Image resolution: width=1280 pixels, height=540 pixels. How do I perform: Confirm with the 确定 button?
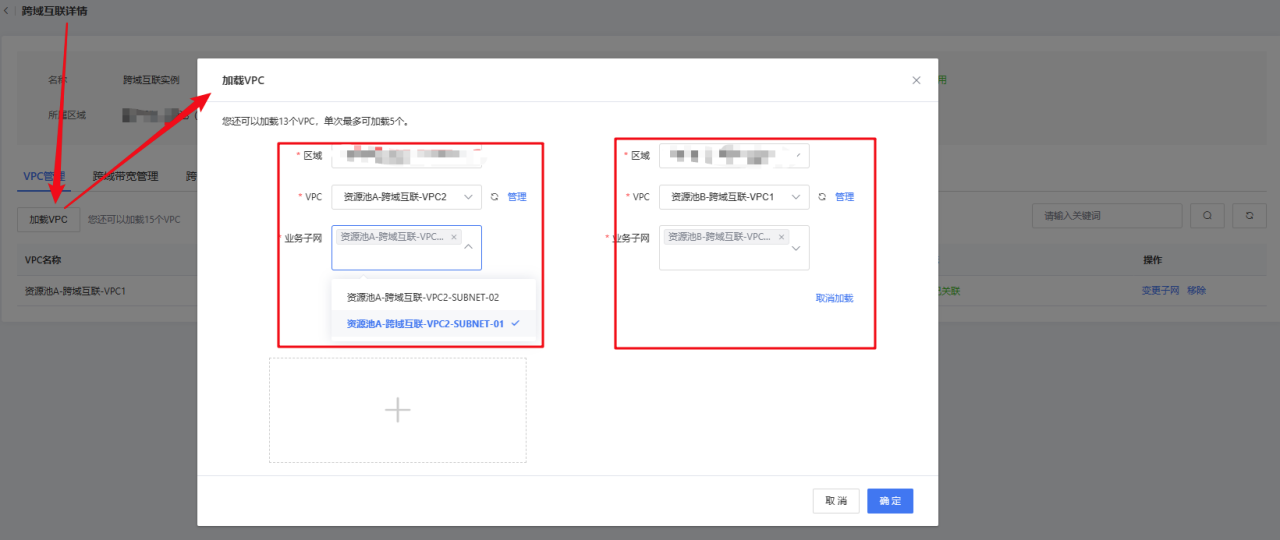point(890,500)
